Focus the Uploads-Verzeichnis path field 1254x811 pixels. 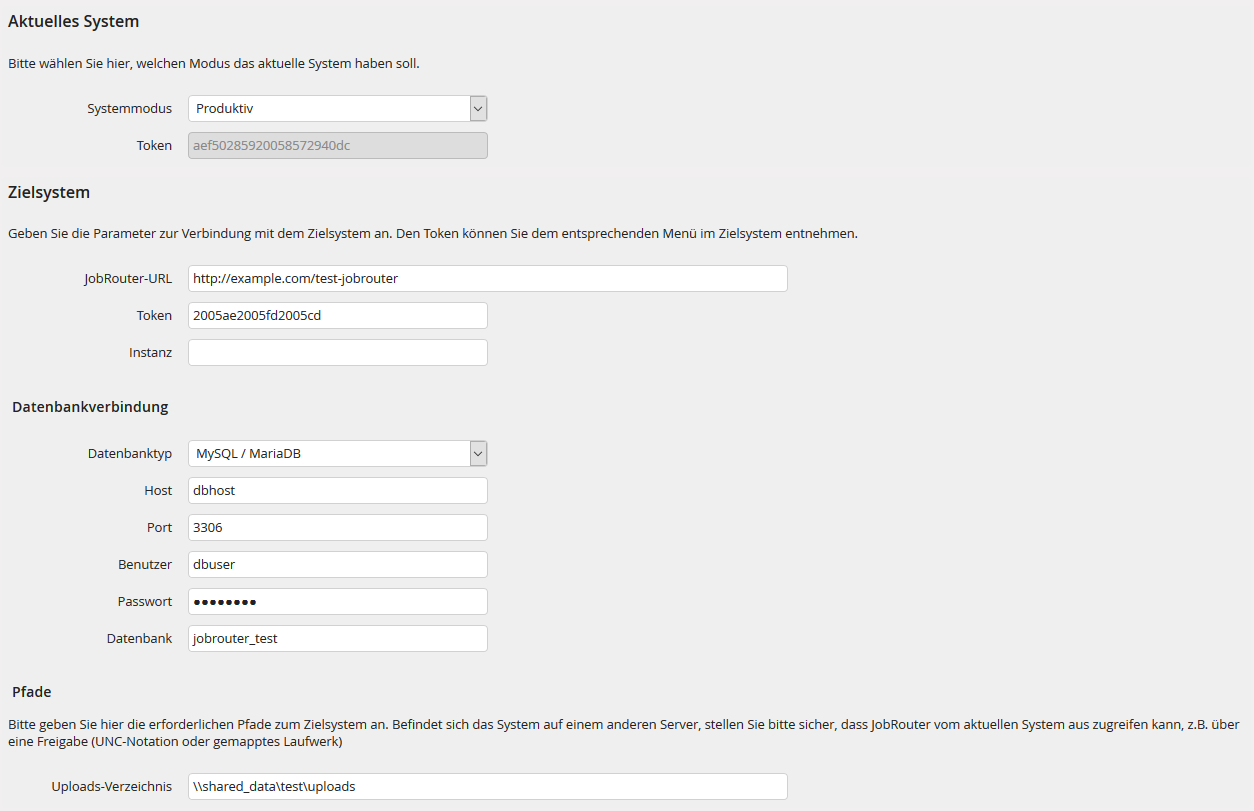pyautogui.click(x=487, y=787)
